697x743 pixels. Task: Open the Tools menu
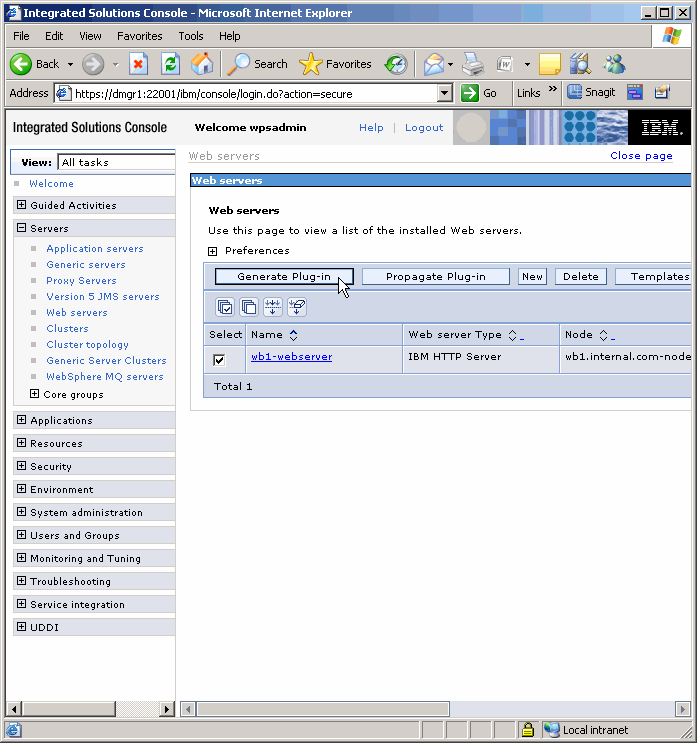[x=190, y=36]
